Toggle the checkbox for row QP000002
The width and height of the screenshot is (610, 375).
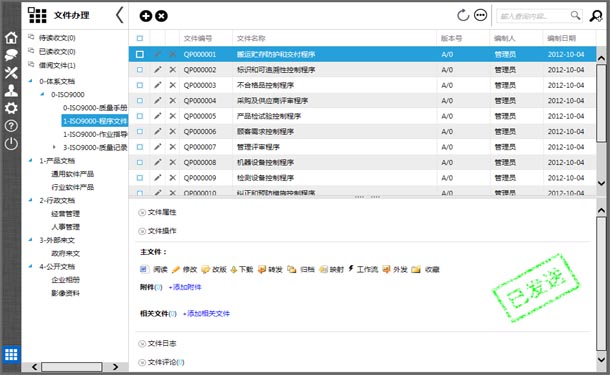(140, 70)
